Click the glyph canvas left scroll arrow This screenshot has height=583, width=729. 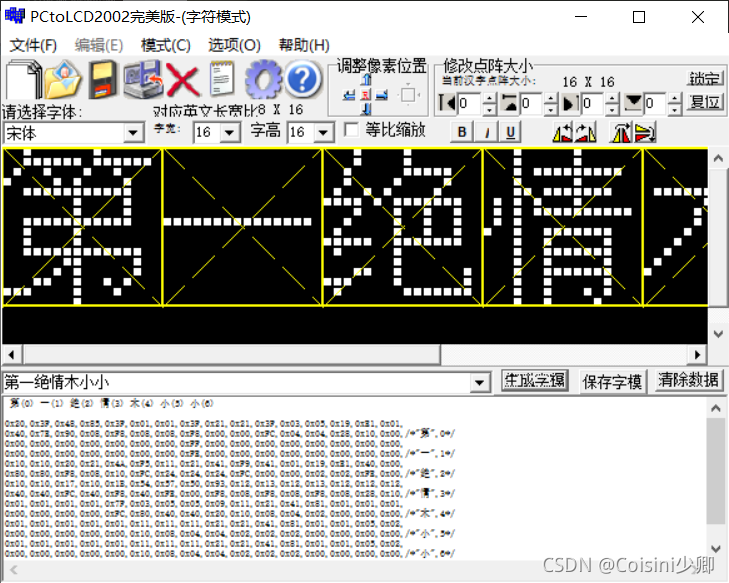12,355
